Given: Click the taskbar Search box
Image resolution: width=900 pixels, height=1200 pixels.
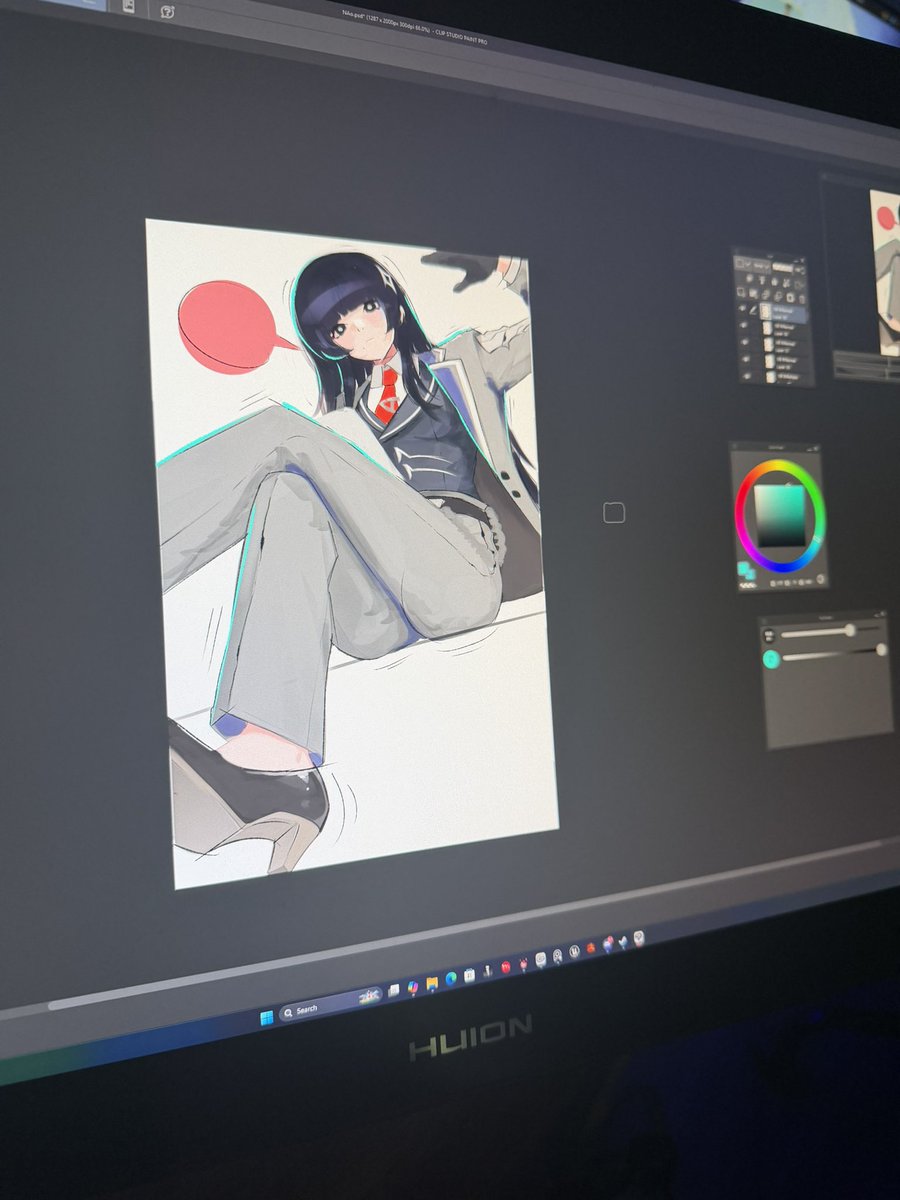Looking at the screenshot, I should coord(331,1004).
